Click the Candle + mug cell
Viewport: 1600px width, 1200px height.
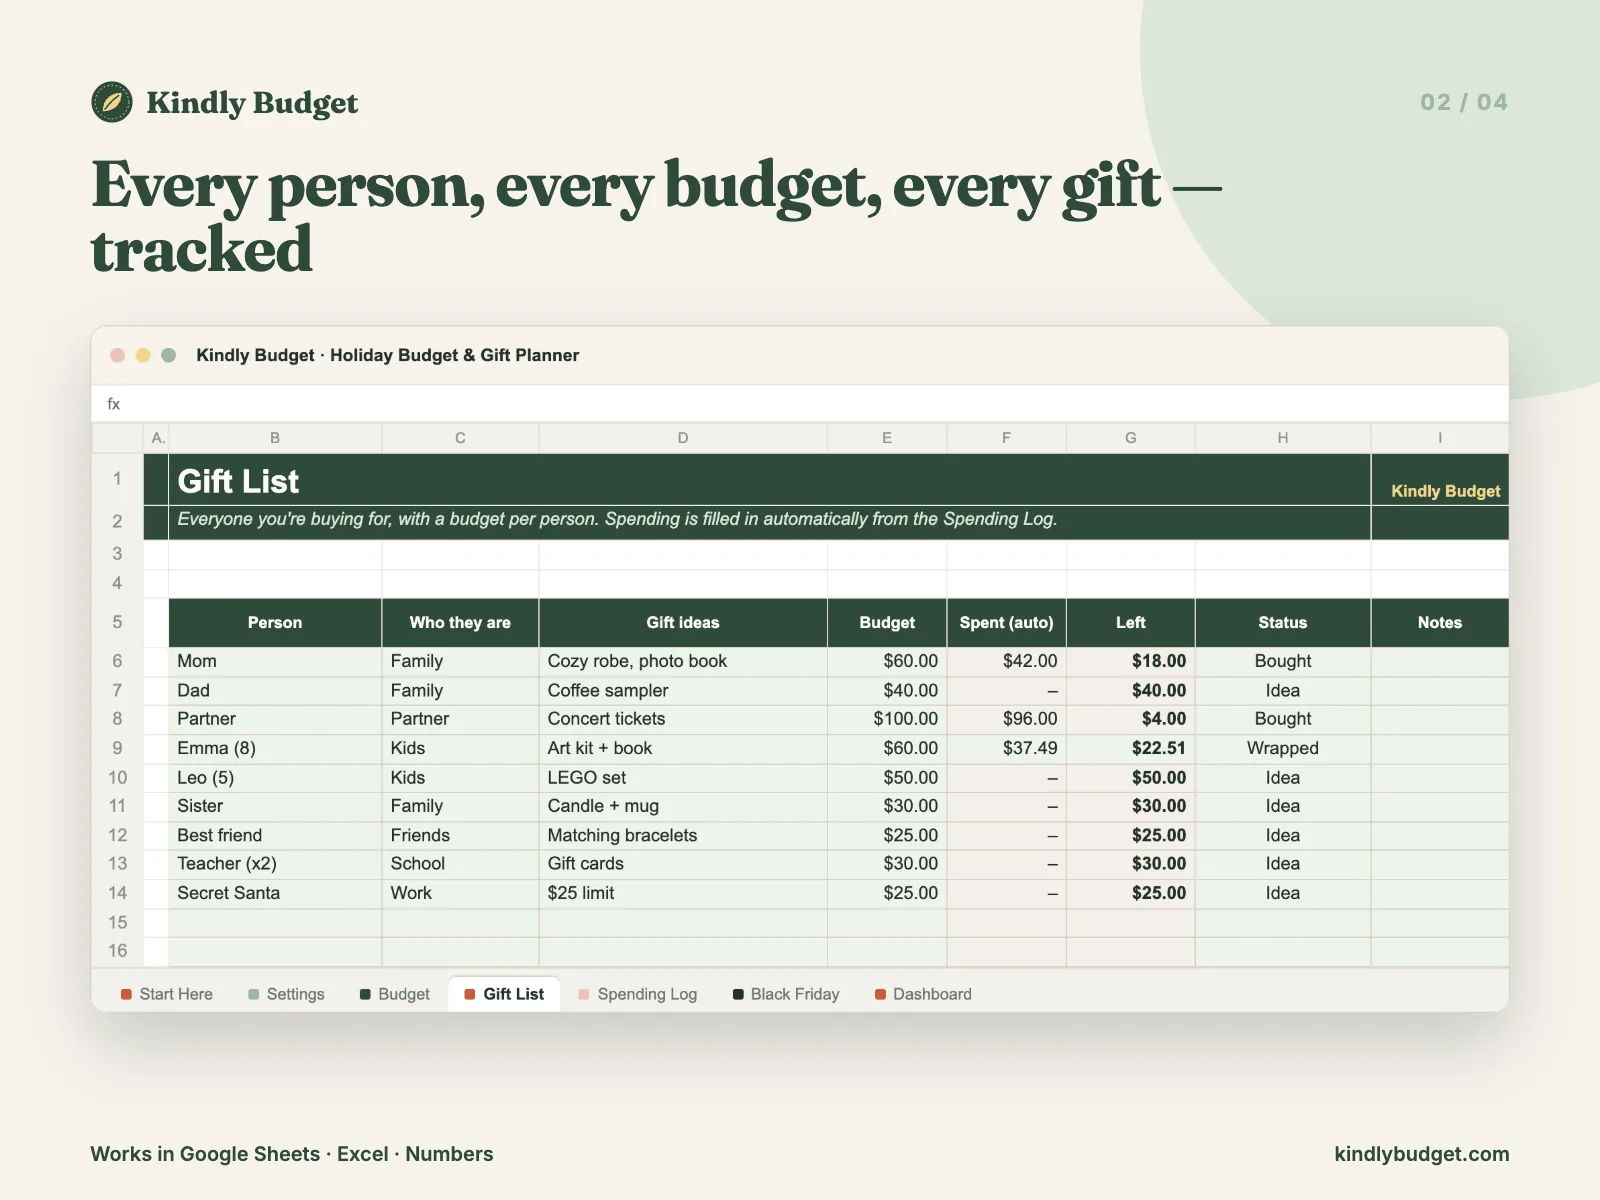(683, 806)
